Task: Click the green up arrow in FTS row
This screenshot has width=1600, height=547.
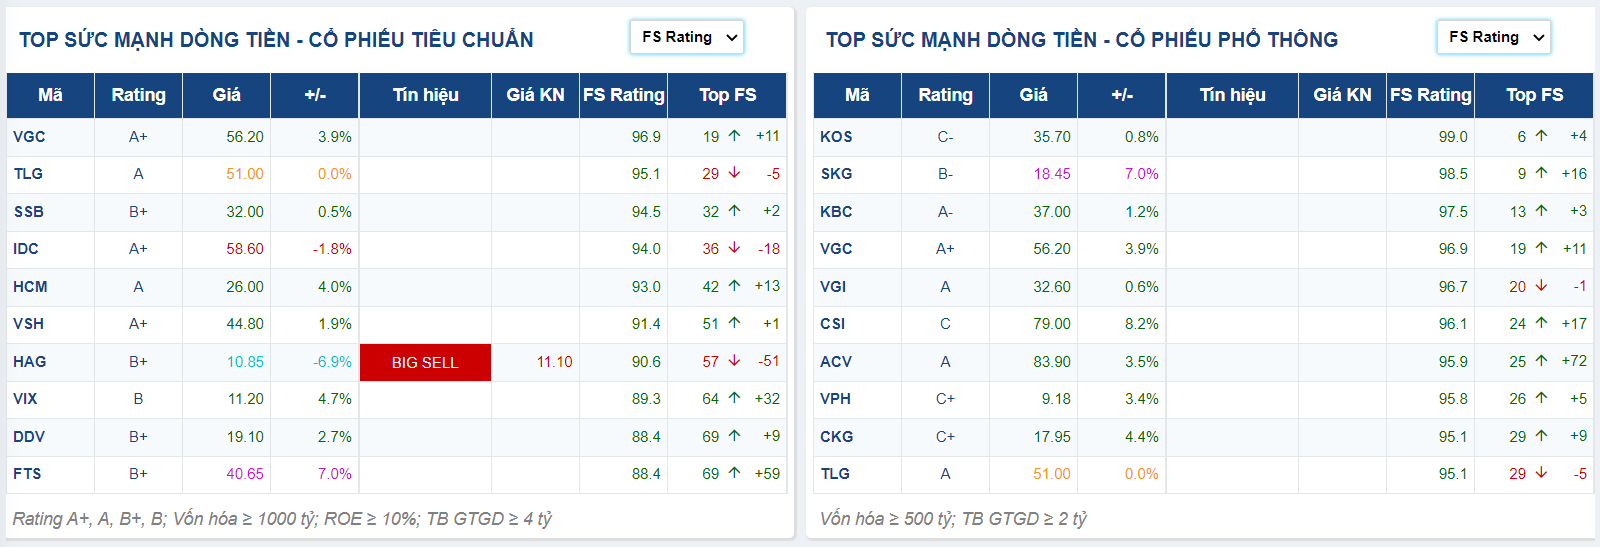Action: pyautogui.click(x=734, y=473)
